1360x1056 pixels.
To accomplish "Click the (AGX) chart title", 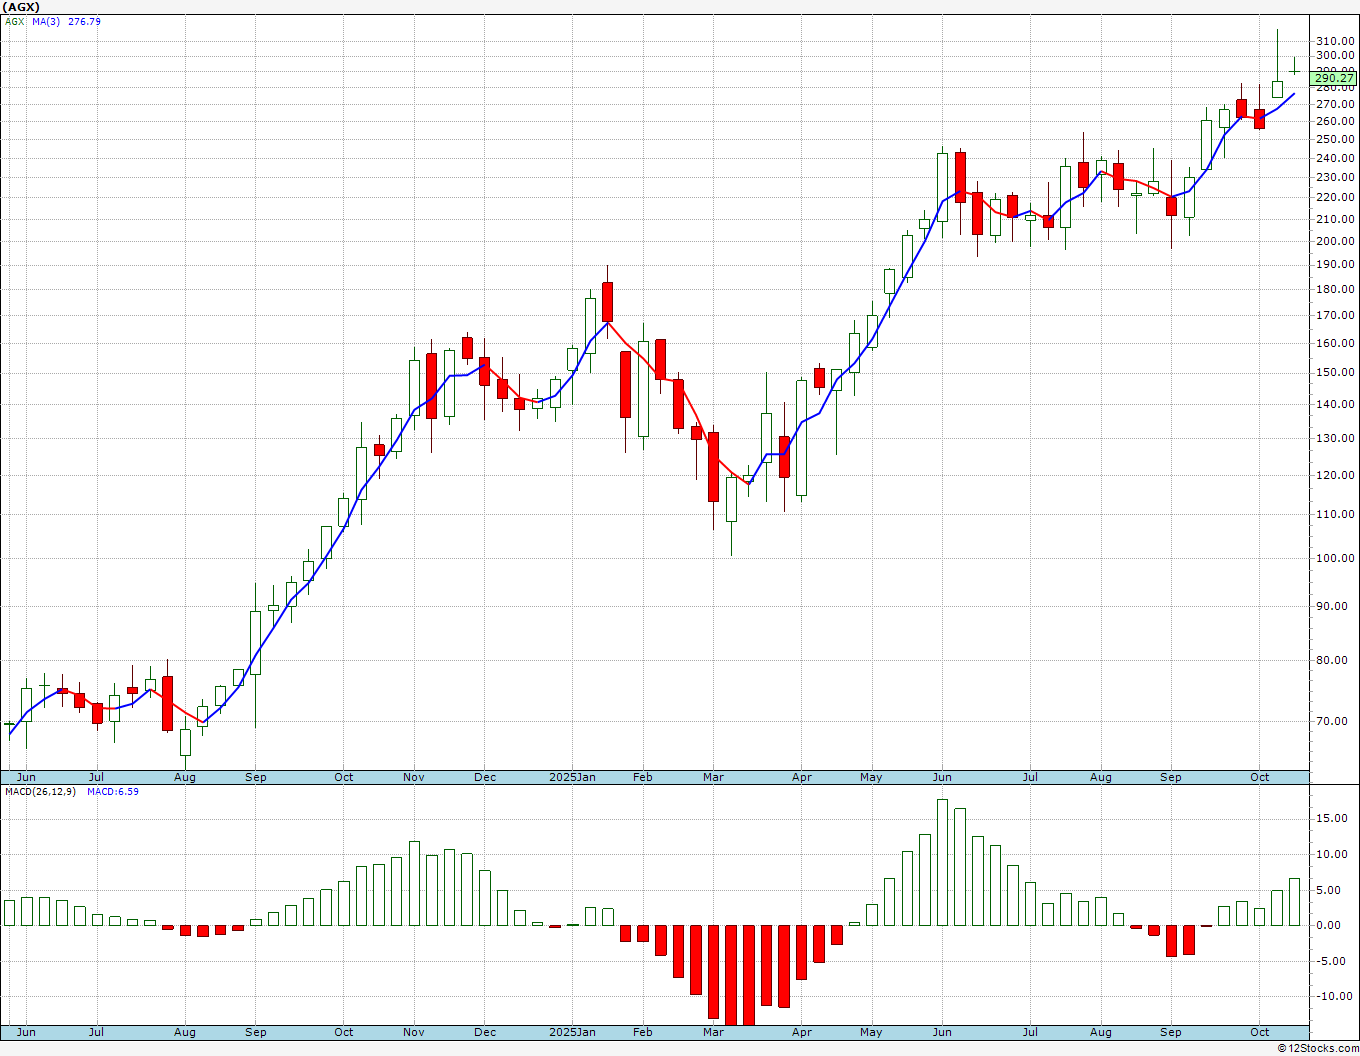I will pyautogui.click(x=22, y=7).
